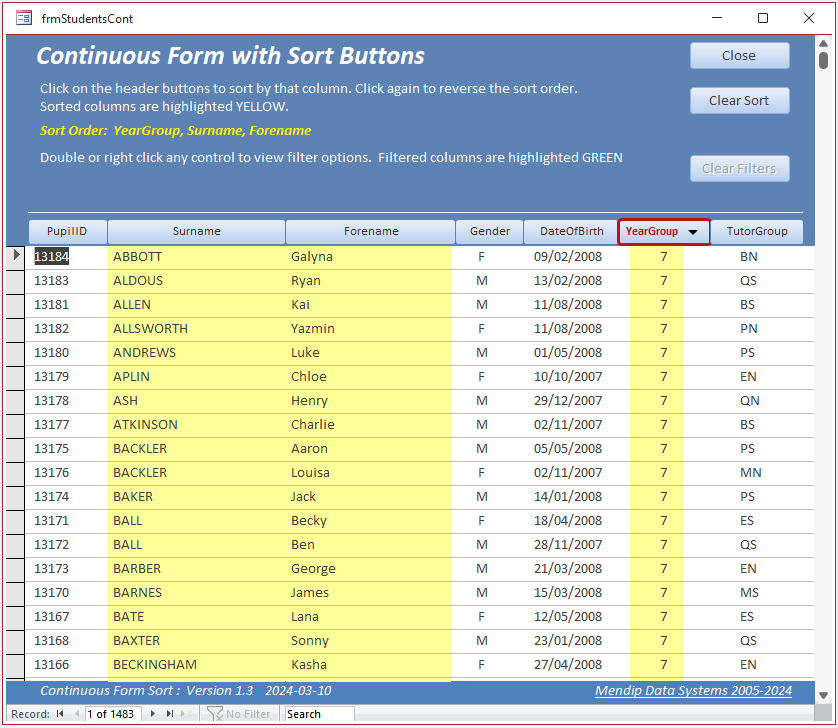Click the surname cell APLIN

(196, 377)
